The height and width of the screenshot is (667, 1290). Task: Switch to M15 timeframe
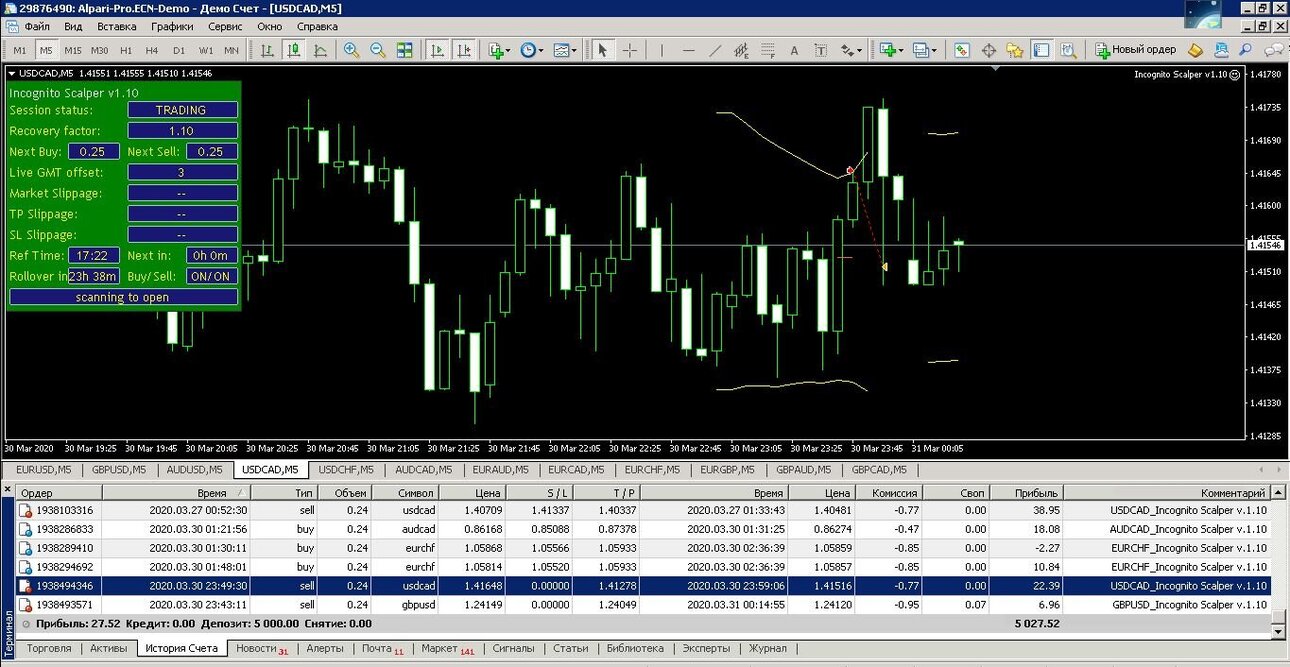coord(73,50)
